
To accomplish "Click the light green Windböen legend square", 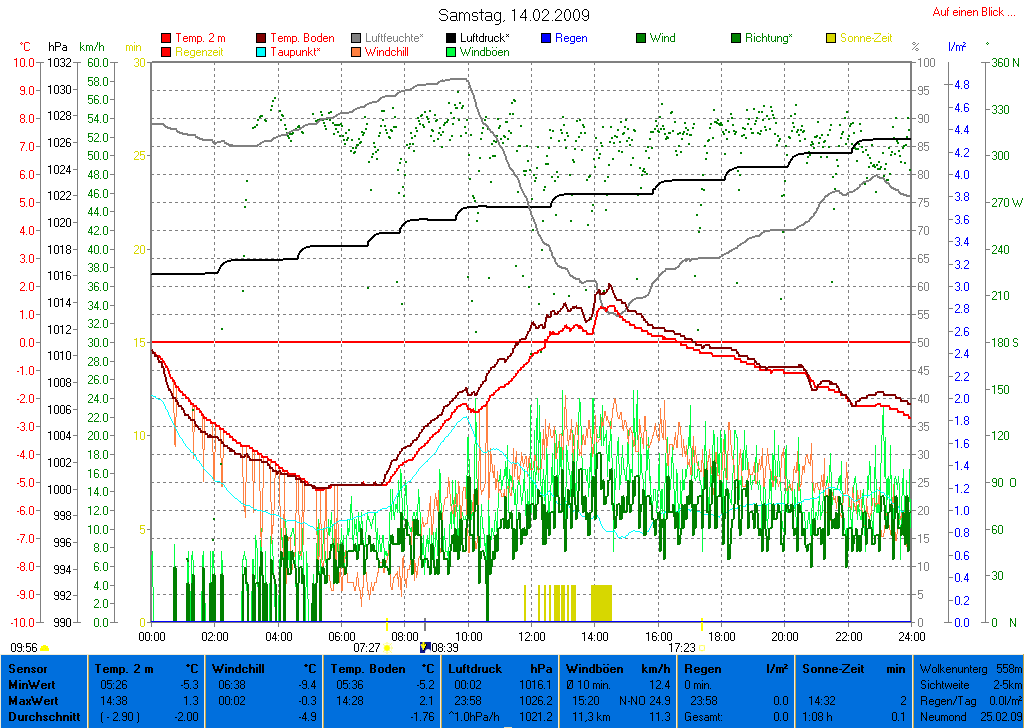I will click(452, 51).
